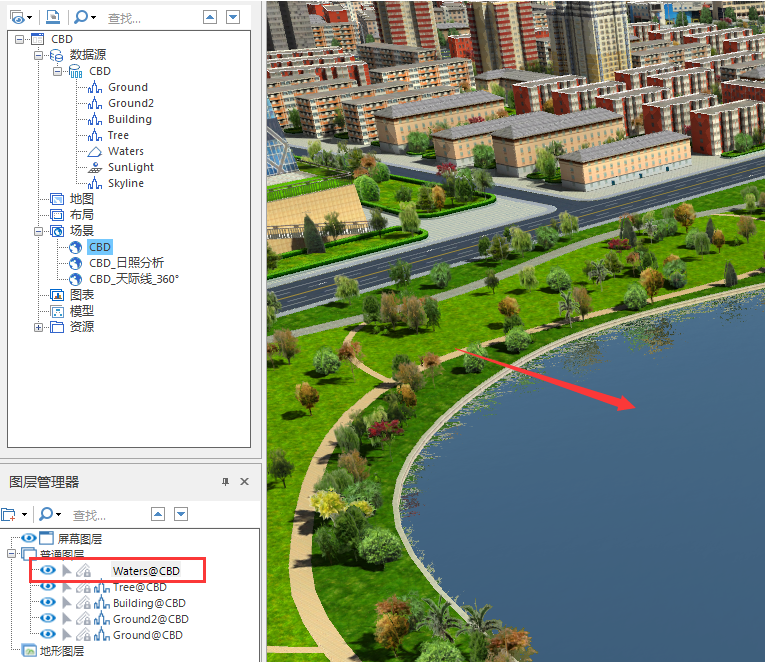Click the layer manager search magnifier icon
Viewport: 765px width, 662px height.
pos(46,514)
